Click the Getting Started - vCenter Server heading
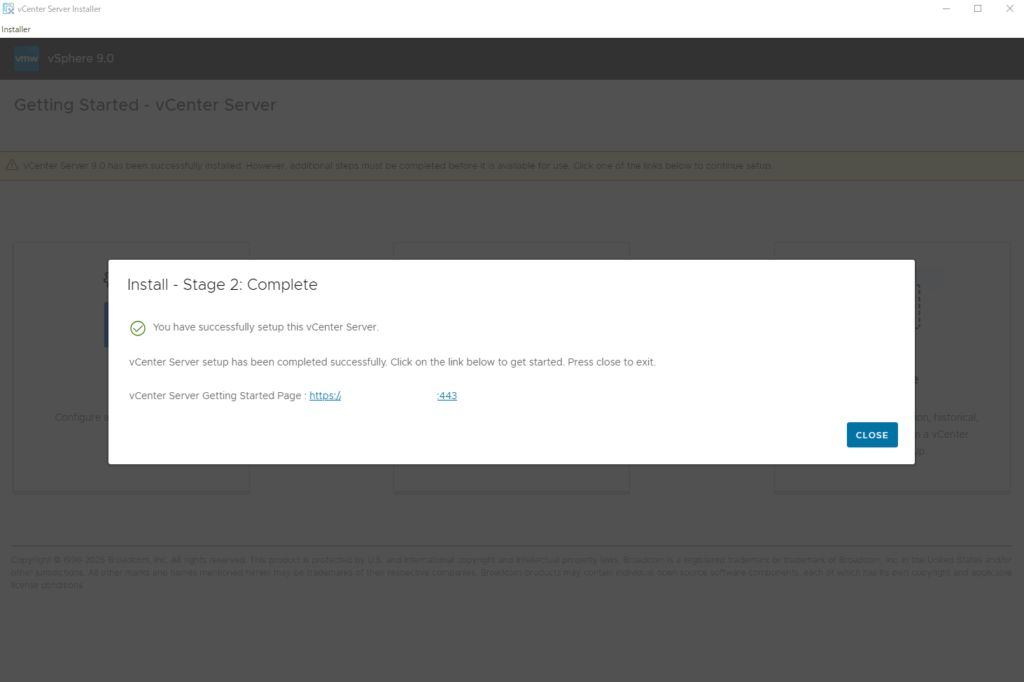The width and height of the screenshot is (1024, 682). coord(145,105)
